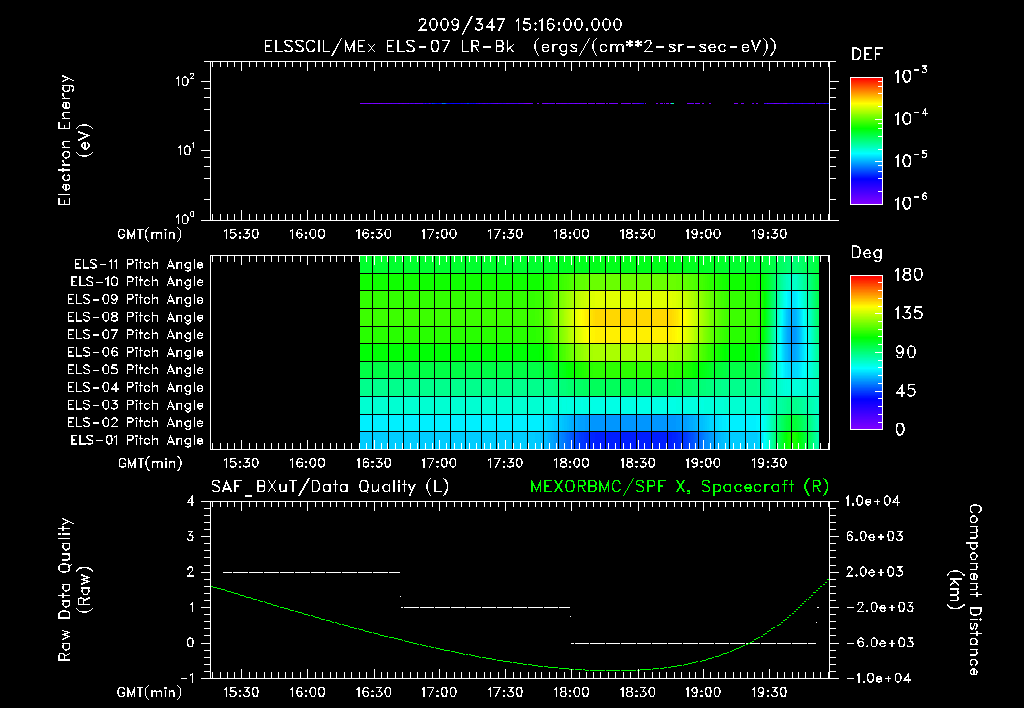Click the data quality line segment at level 1
The width and height of the screenshot is (1024, 708).
pyautogui.click(x=486, y=607)
